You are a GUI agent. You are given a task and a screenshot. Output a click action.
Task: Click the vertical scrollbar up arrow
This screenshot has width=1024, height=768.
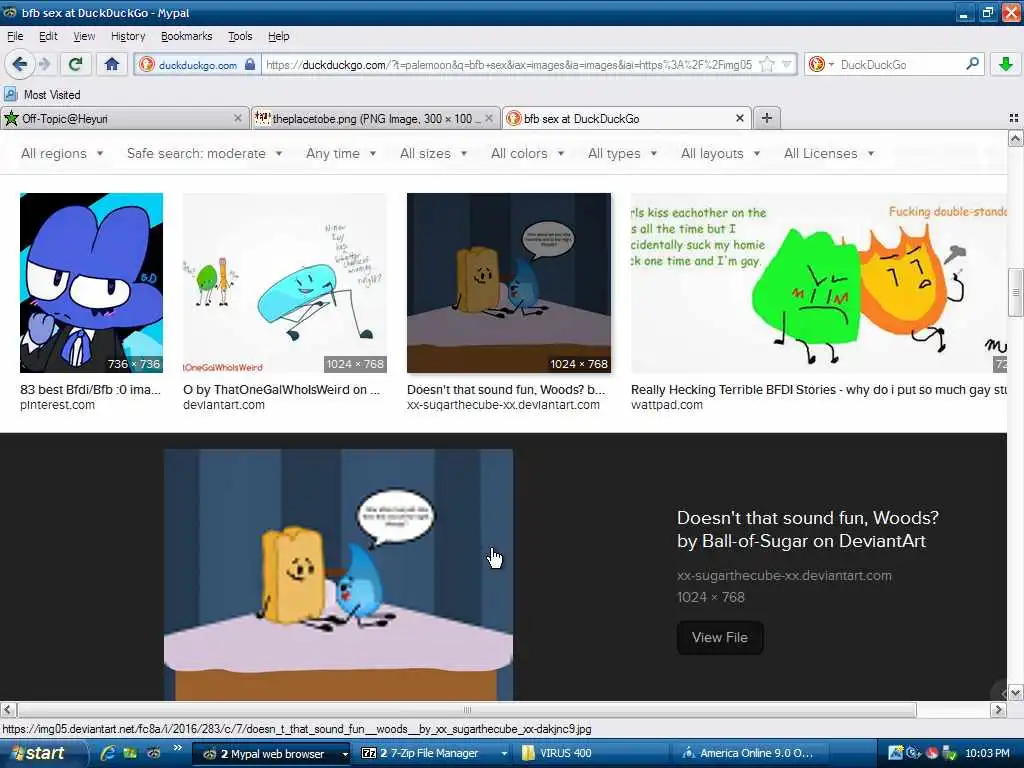coord(1015,138)
